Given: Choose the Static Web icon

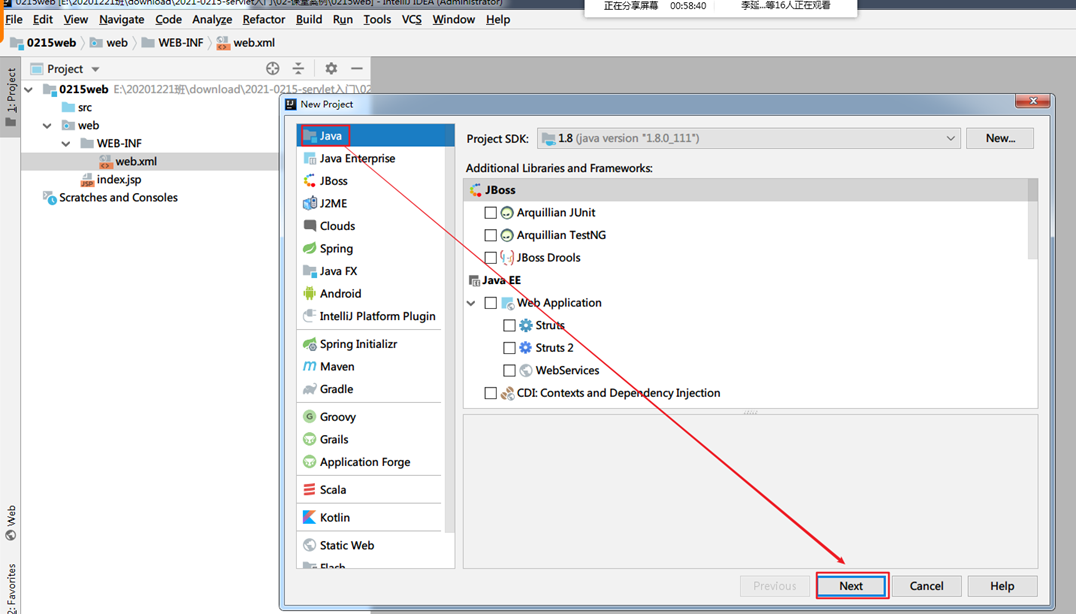Looking at the screenshot, I should pos(310,545).
